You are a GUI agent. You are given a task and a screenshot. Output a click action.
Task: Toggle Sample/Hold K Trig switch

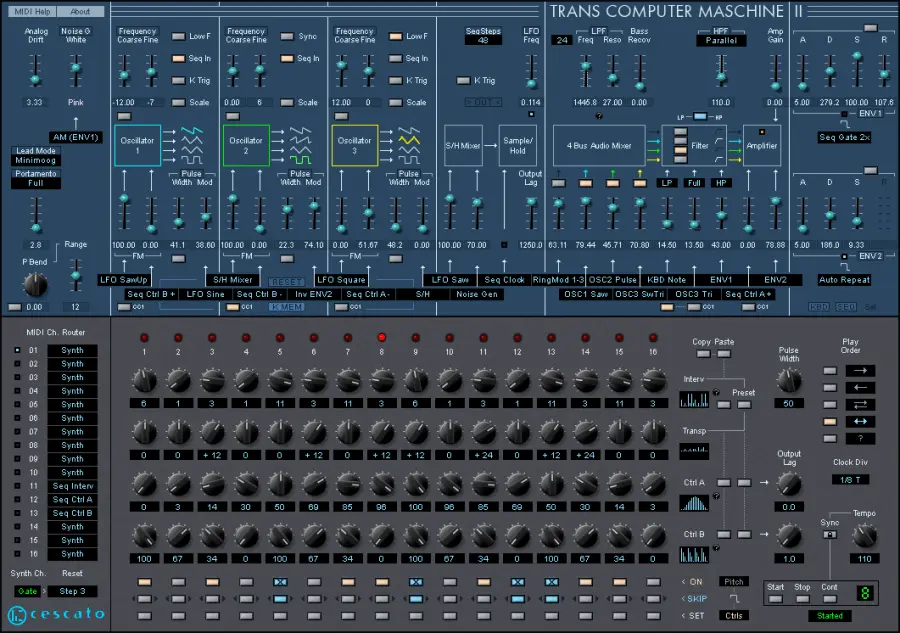pos(463,80)
